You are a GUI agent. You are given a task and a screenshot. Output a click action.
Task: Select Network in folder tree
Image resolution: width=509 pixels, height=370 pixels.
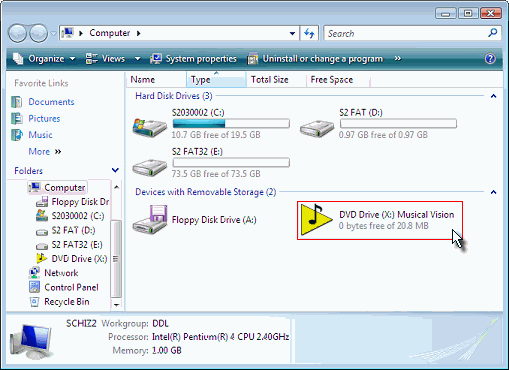61,273
